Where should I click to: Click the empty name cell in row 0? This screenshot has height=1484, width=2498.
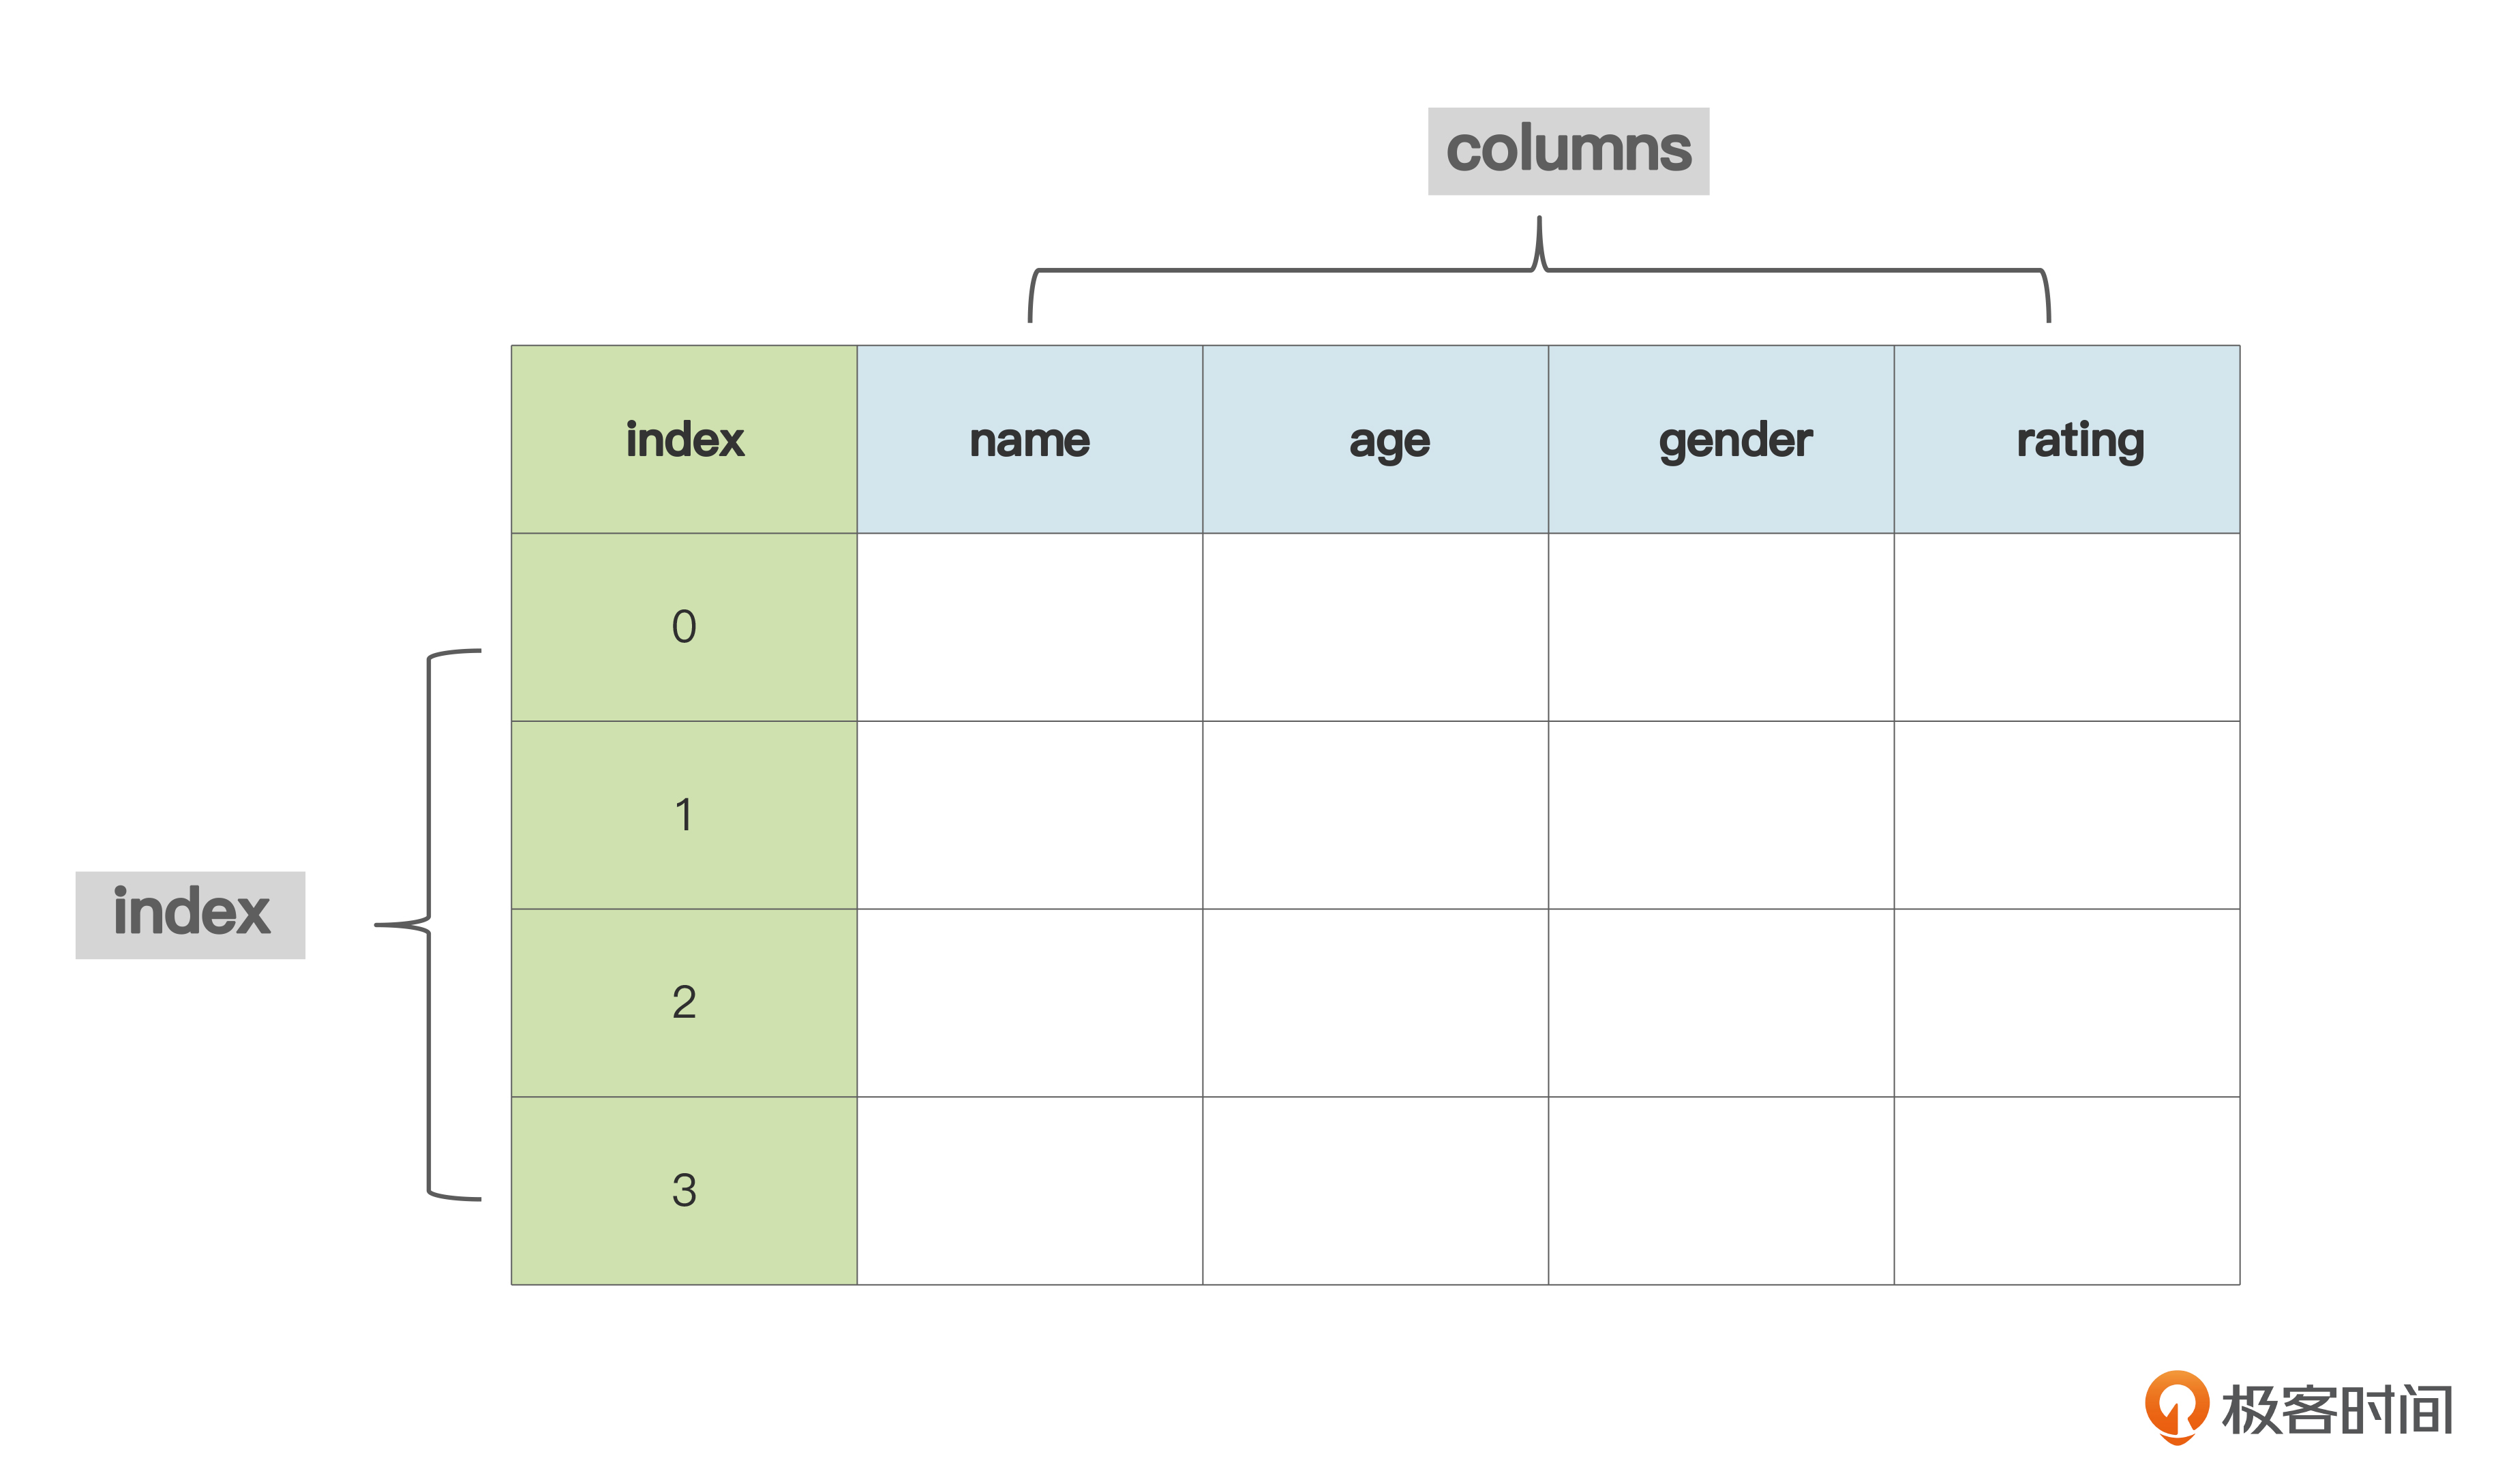click(1030, 627)
